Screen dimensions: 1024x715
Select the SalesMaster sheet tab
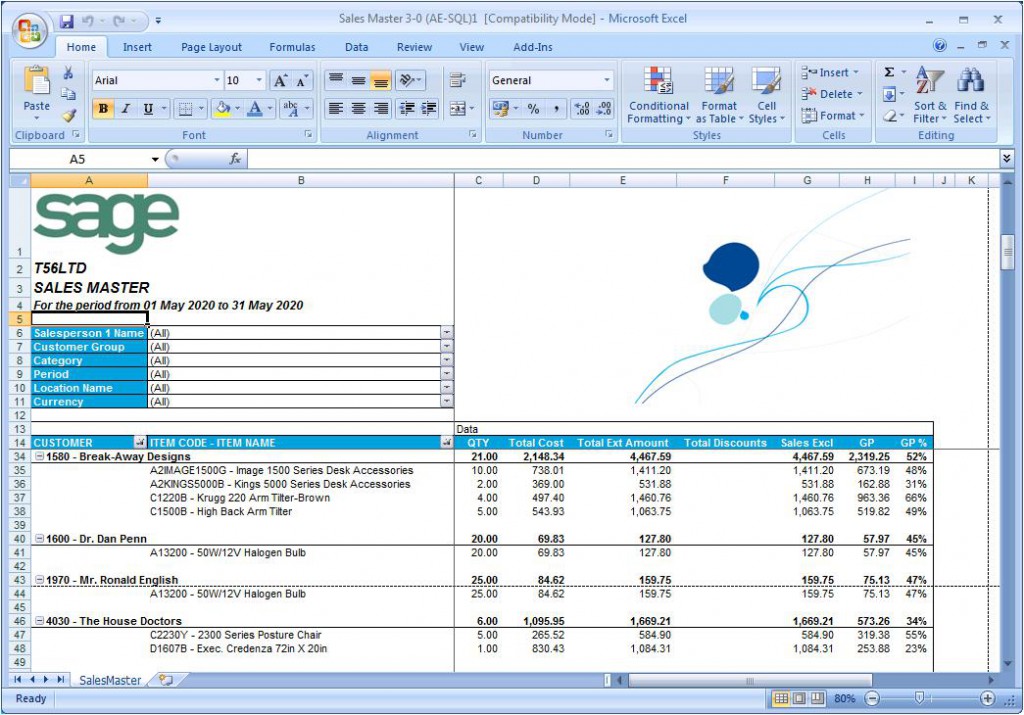(110, 680)
